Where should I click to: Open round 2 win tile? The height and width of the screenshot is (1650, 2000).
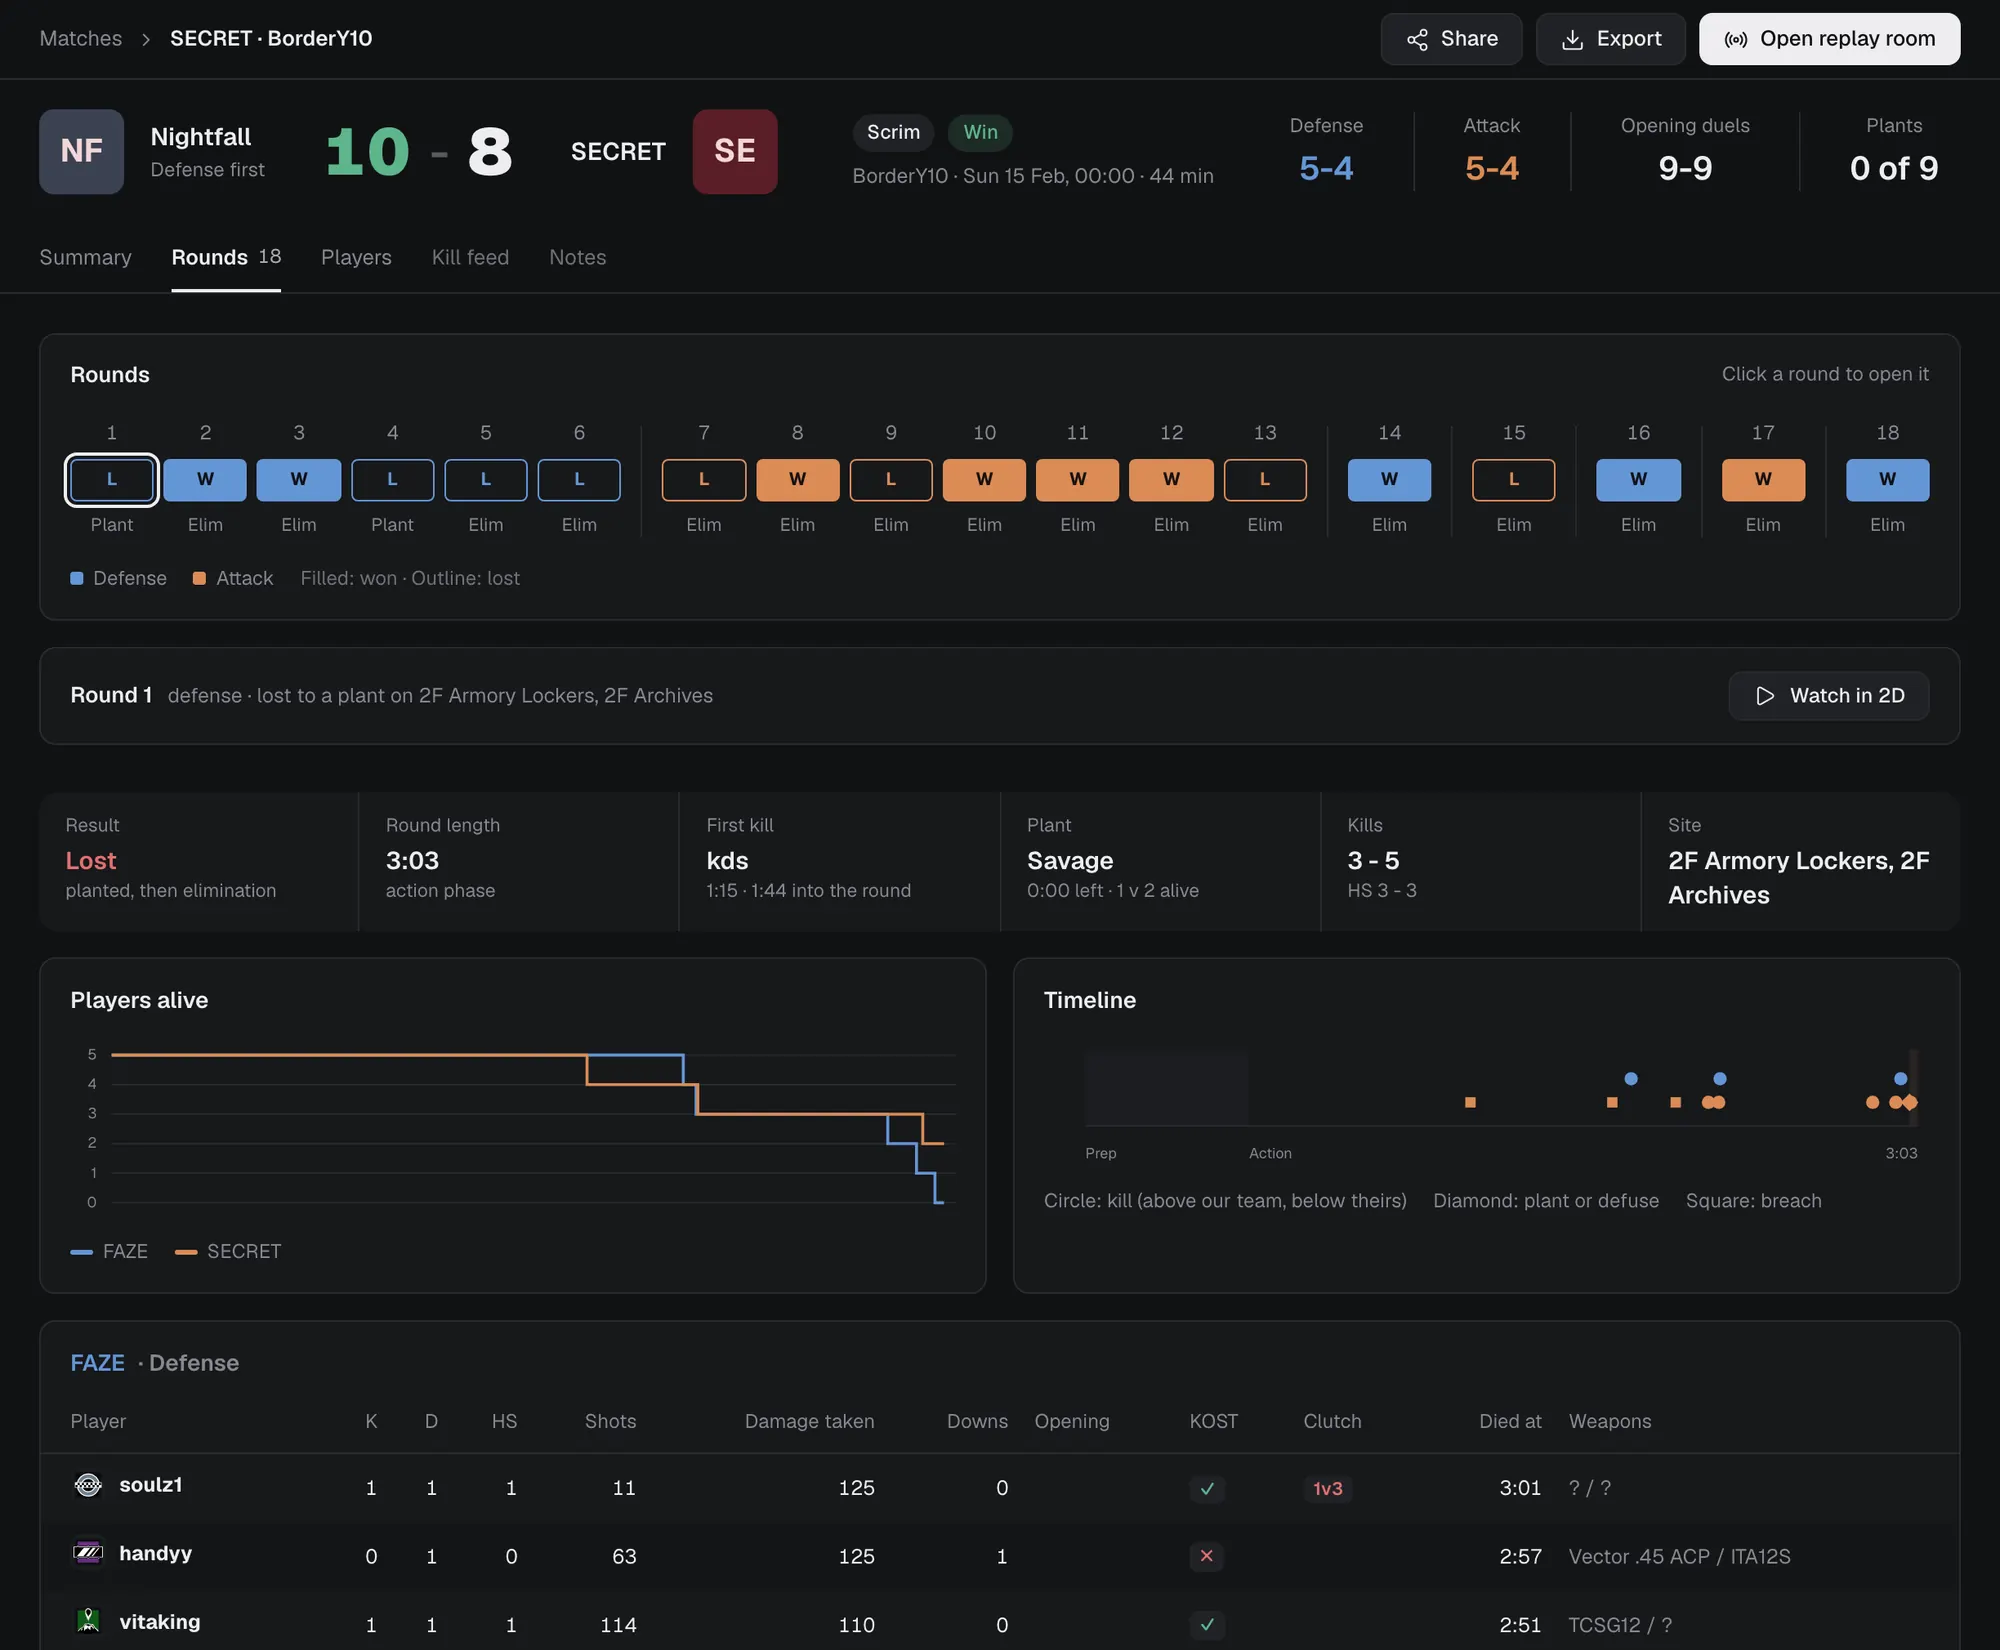click(x=205, y=480)
